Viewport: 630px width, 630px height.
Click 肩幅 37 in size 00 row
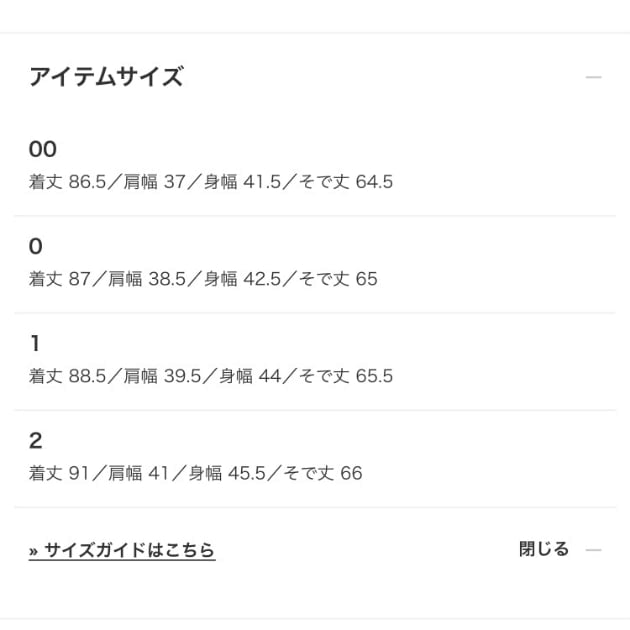coord(154,182)
